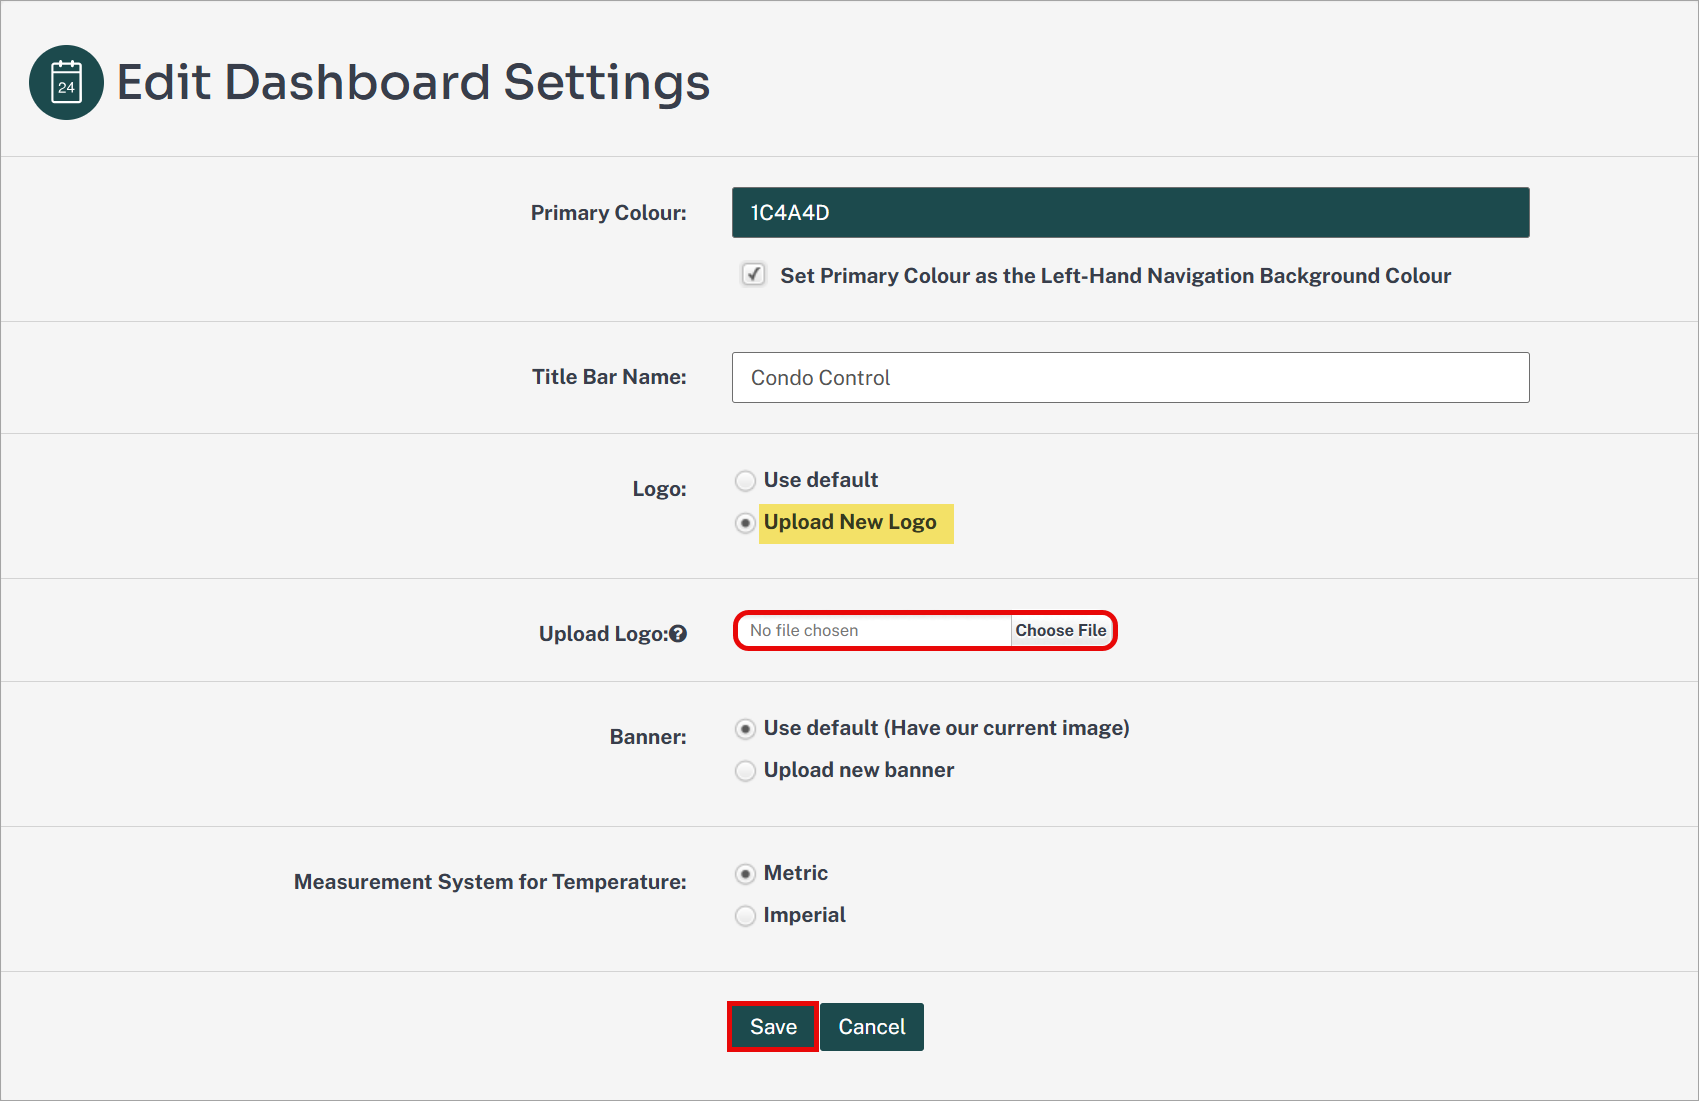1699x1101 pixels.
Task: Select the Logo Use default radio
Action: click(745, 481)
